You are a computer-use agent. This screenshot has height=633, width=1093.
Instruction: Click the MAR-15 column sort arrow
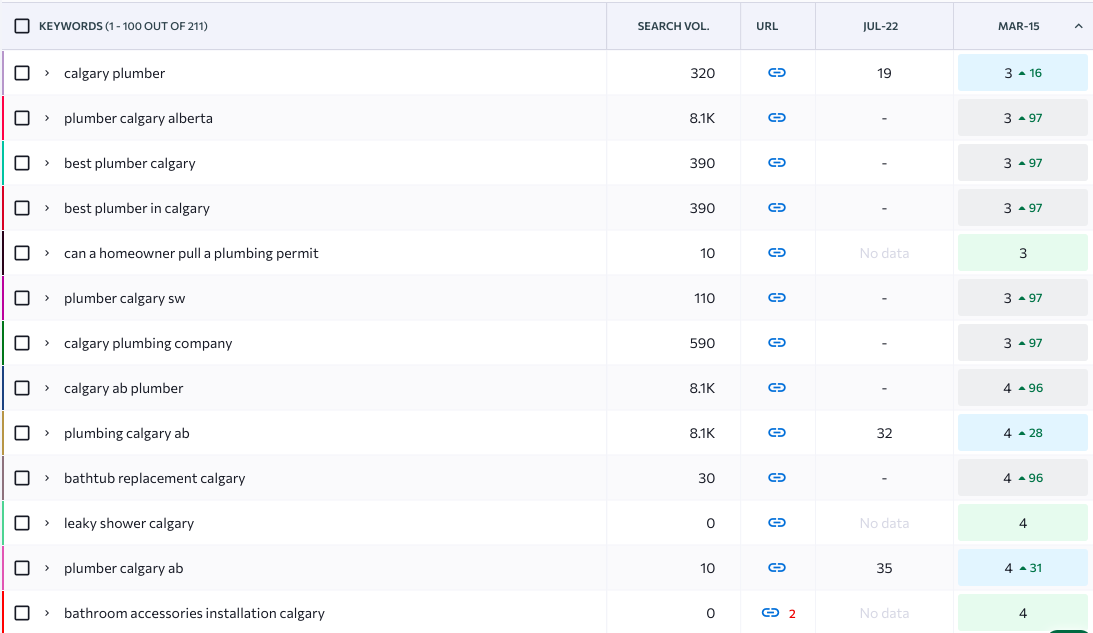pyautogui.click(x=1077, y=26)
